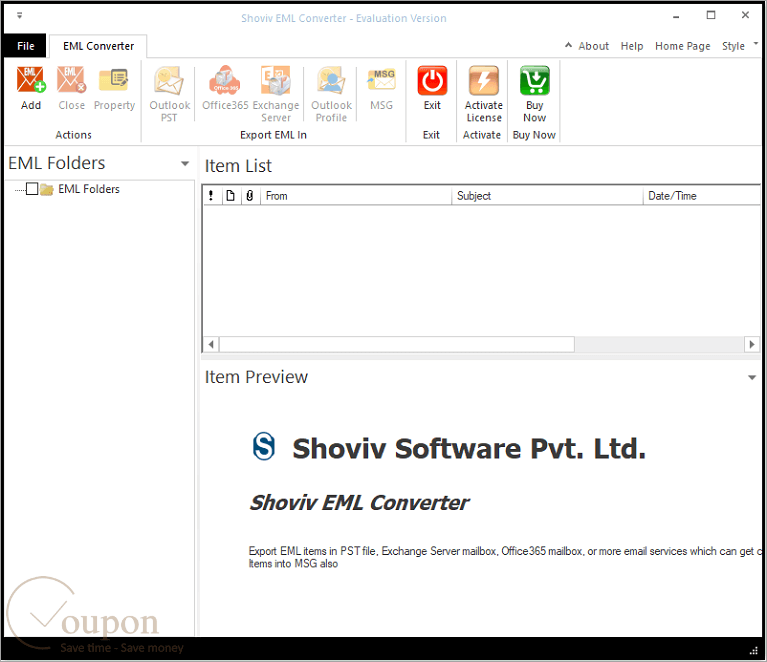The height and width of the screenshot is (662, 767).
Task: Minimize the Shoviv EML Converter window
Action: tap(676, 16)
